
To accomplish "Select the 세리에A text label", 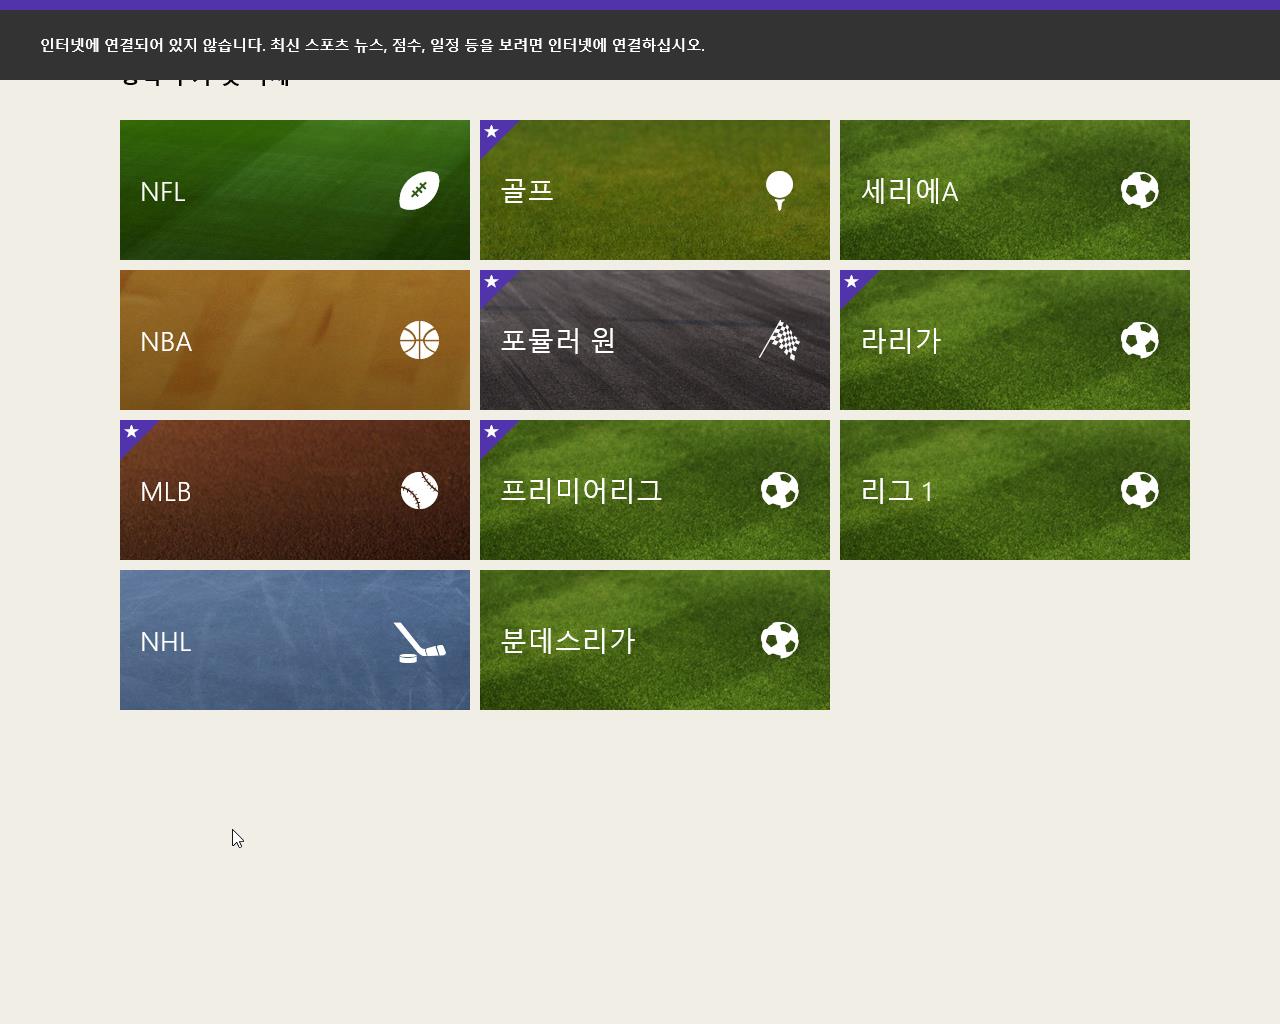I will pos(909,190).
